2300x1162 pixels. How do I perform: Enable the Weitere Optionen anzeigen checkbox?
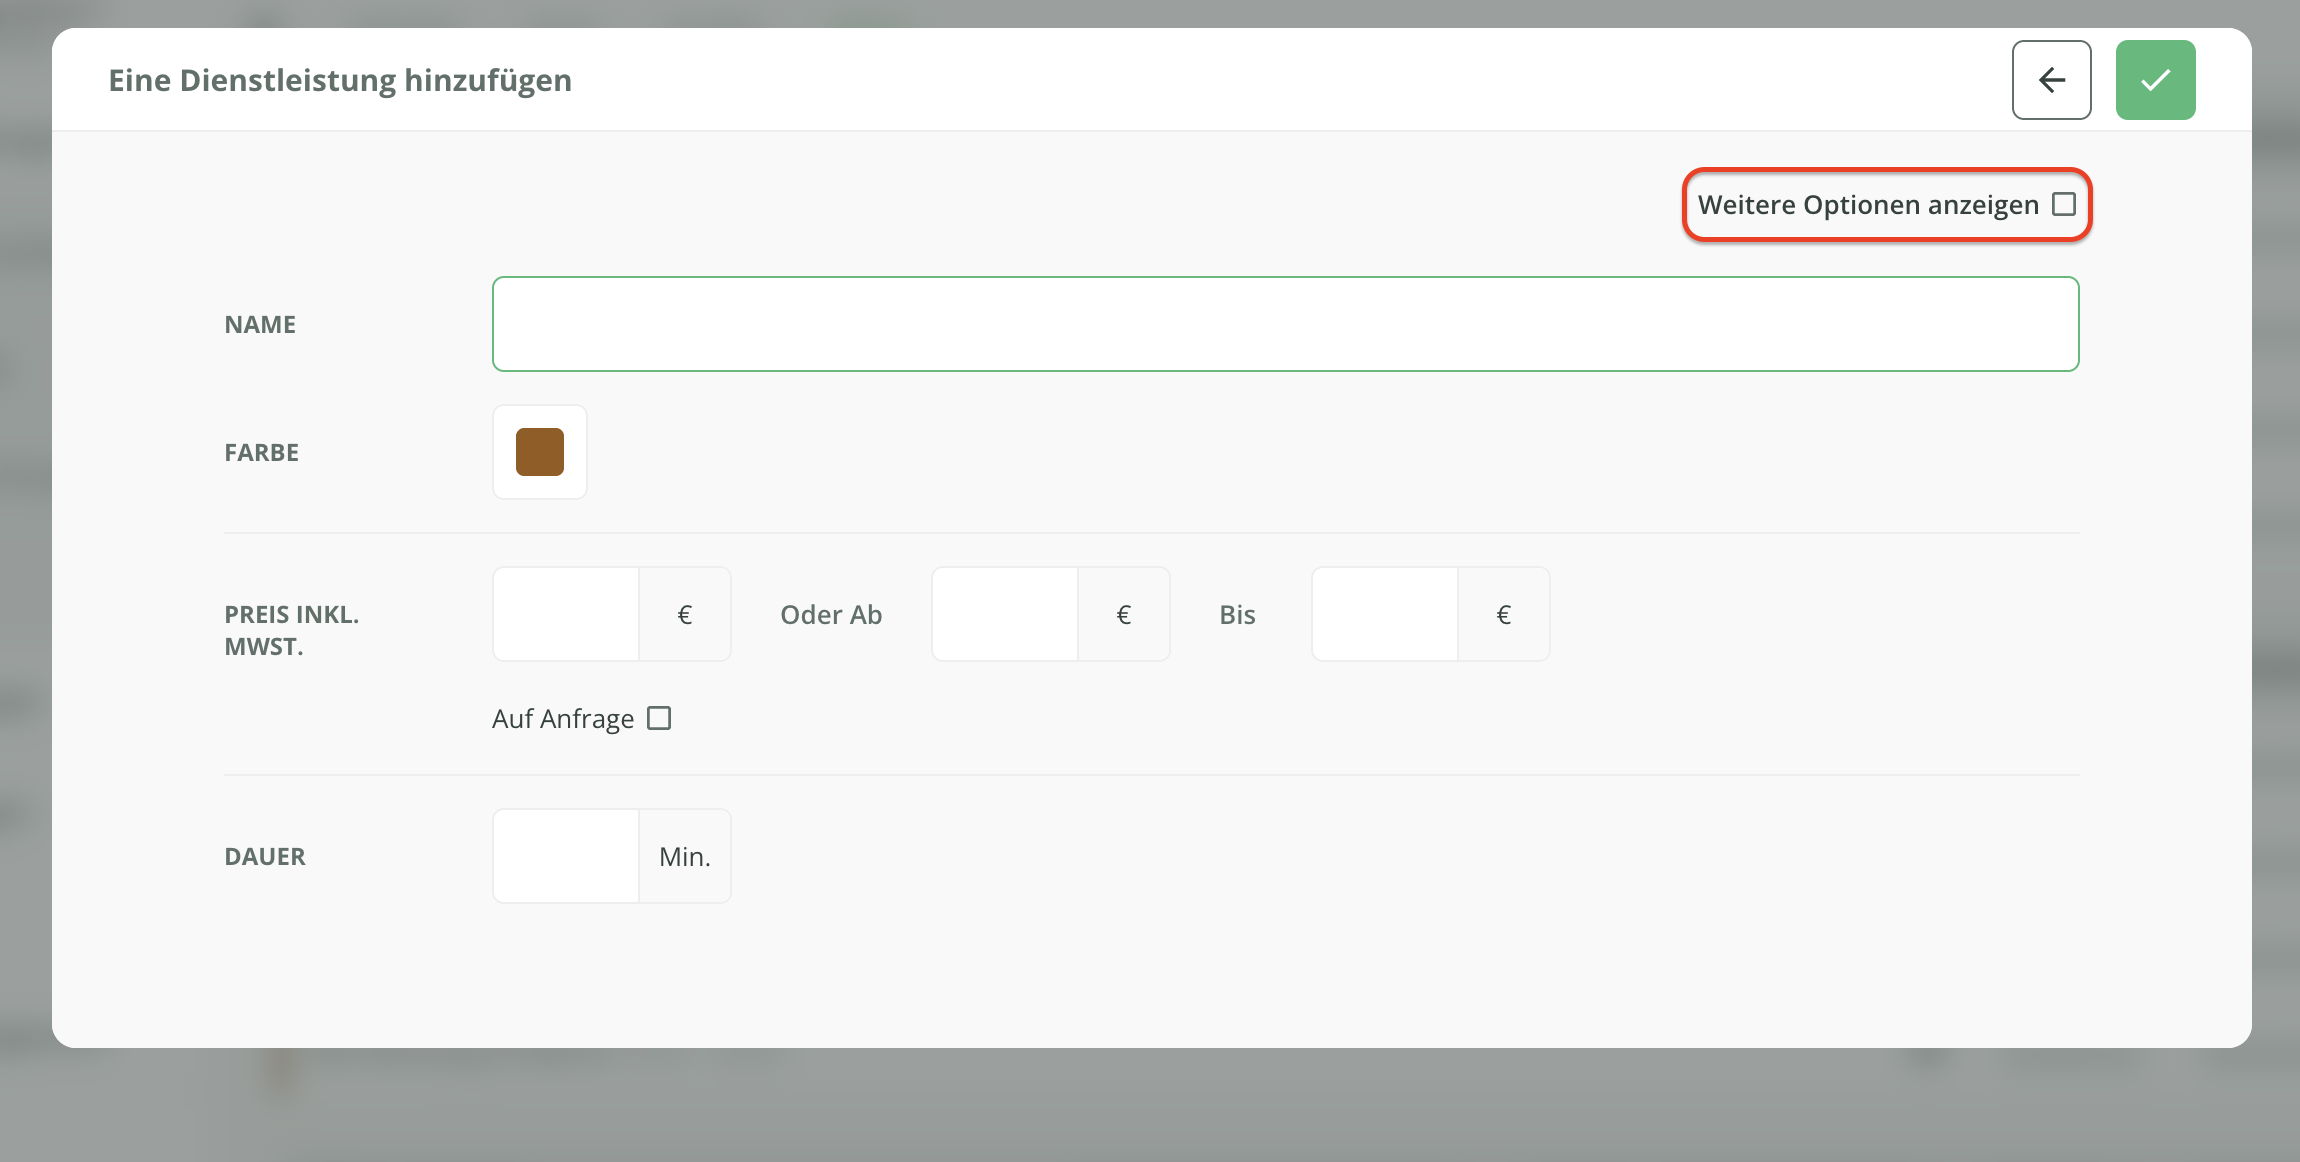click(x=2064, y=204)
